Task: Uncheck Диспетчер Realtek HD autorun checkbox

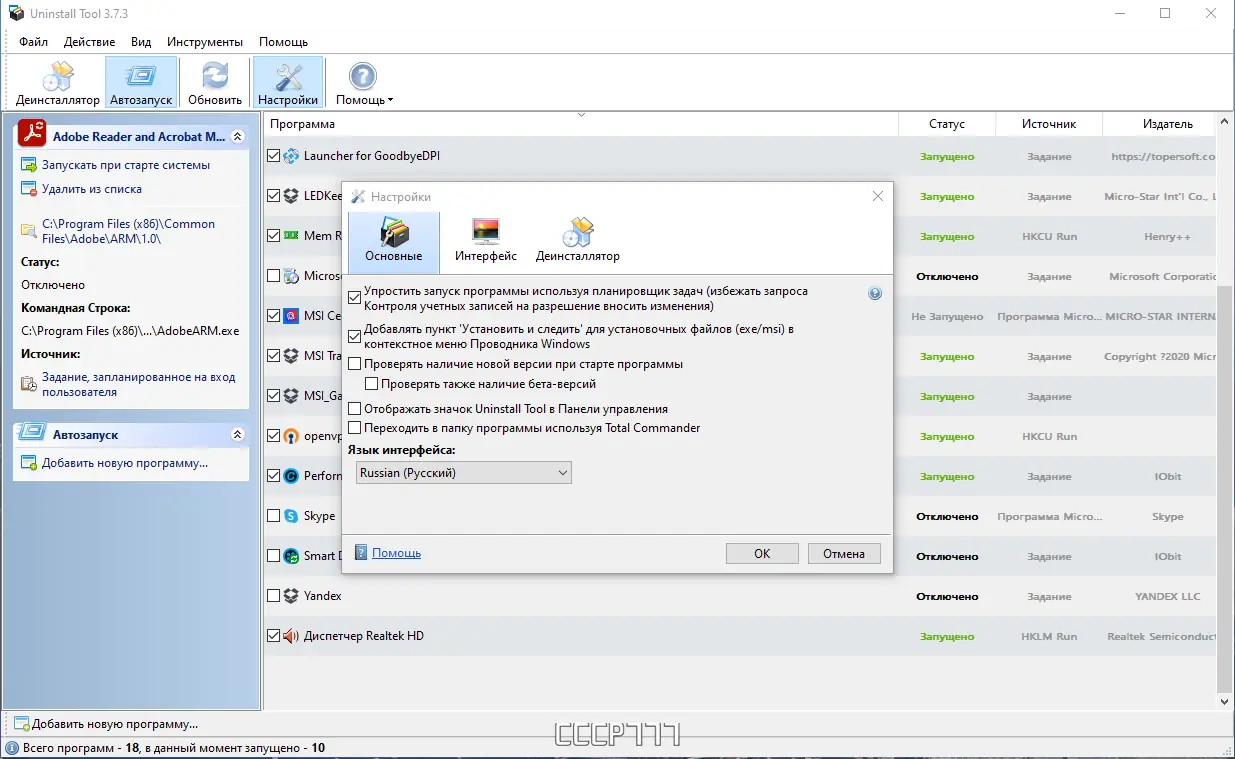Action: coord(274,636)
